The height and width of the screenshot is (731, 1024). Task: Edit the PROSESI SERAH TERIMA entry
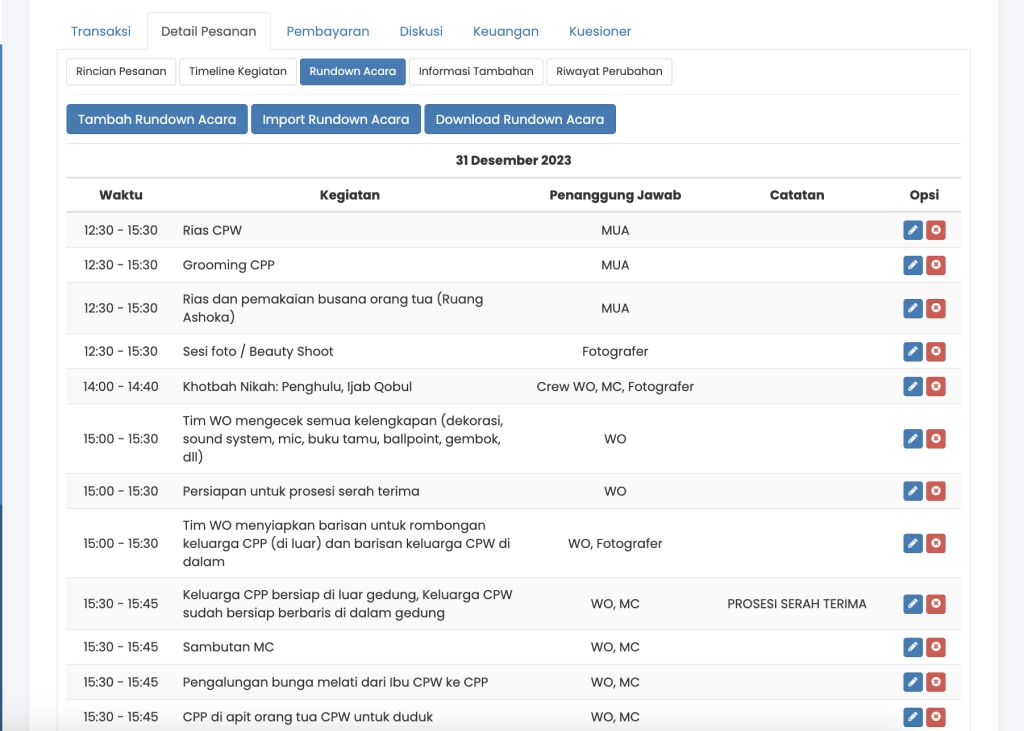(912, 604)
